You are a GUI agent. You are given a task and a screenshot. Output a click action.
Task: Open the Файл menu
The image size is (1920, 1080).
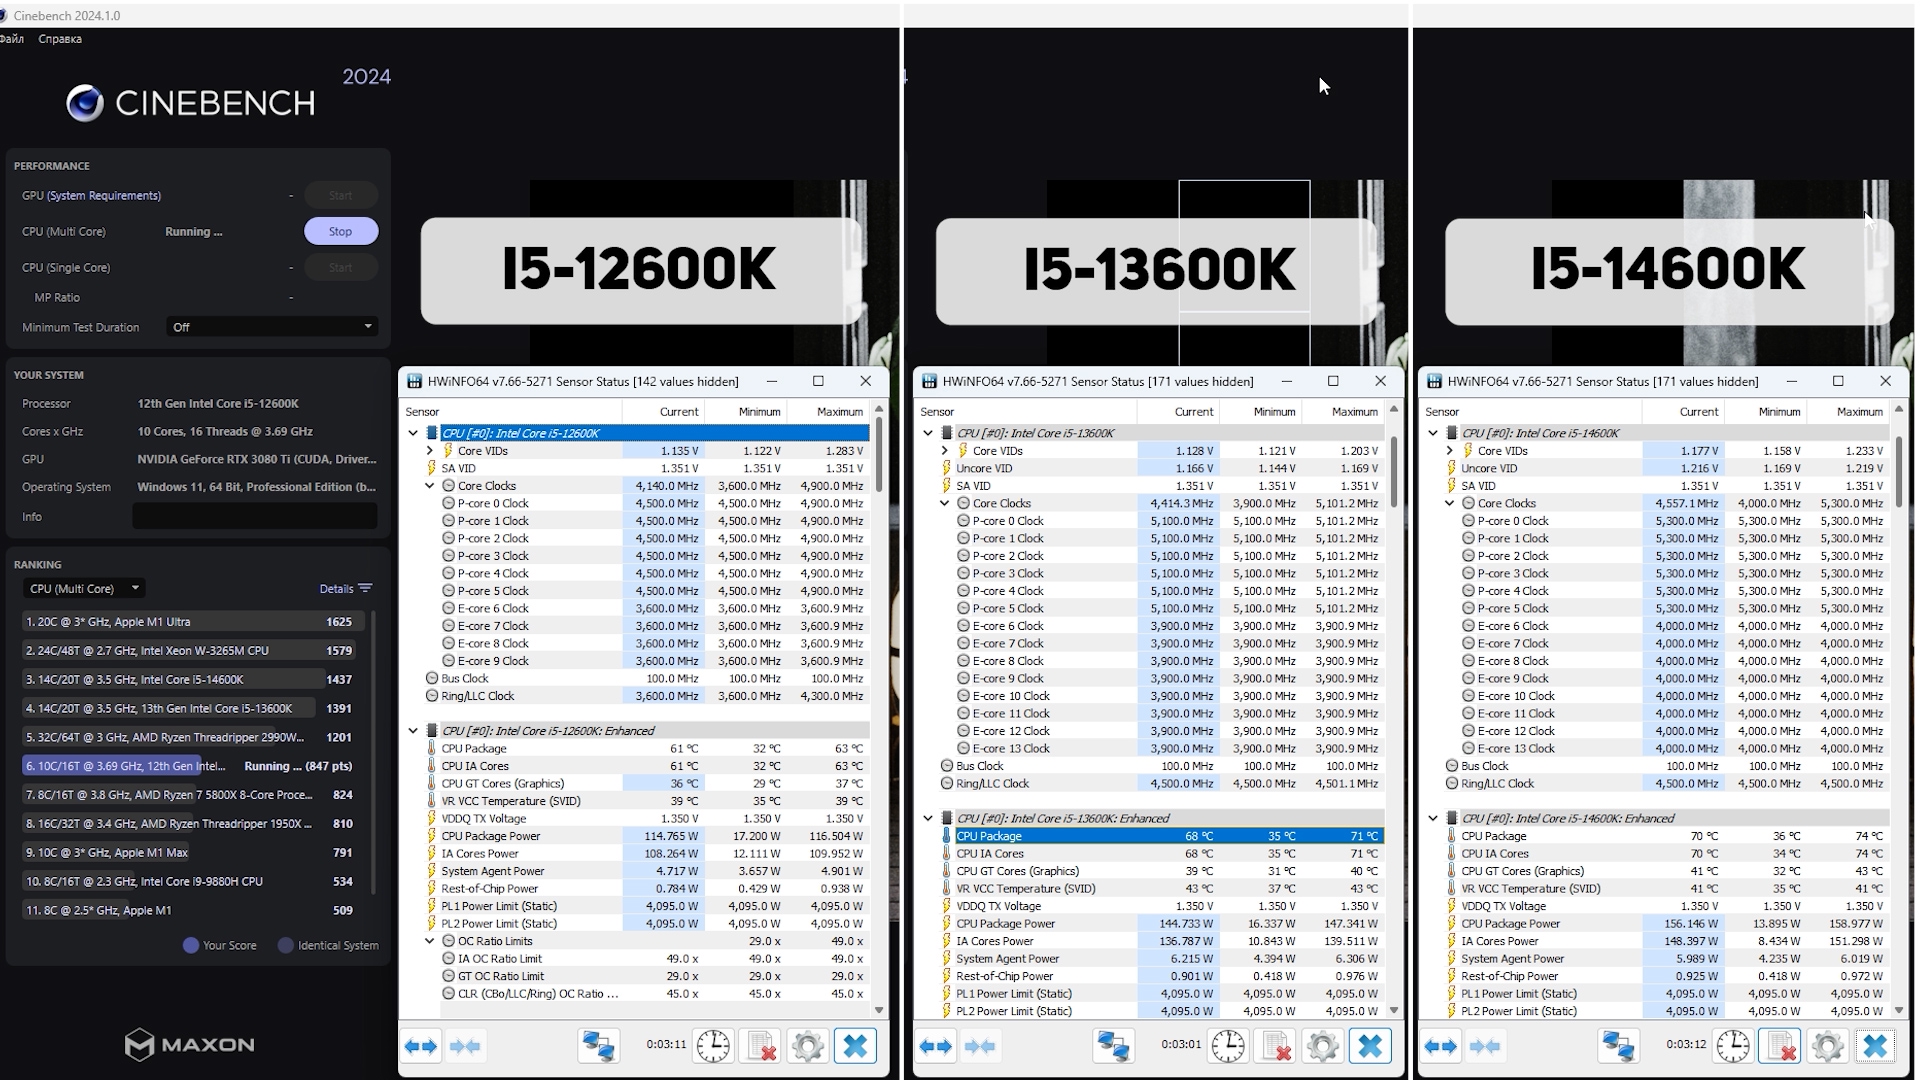point(12,39)
